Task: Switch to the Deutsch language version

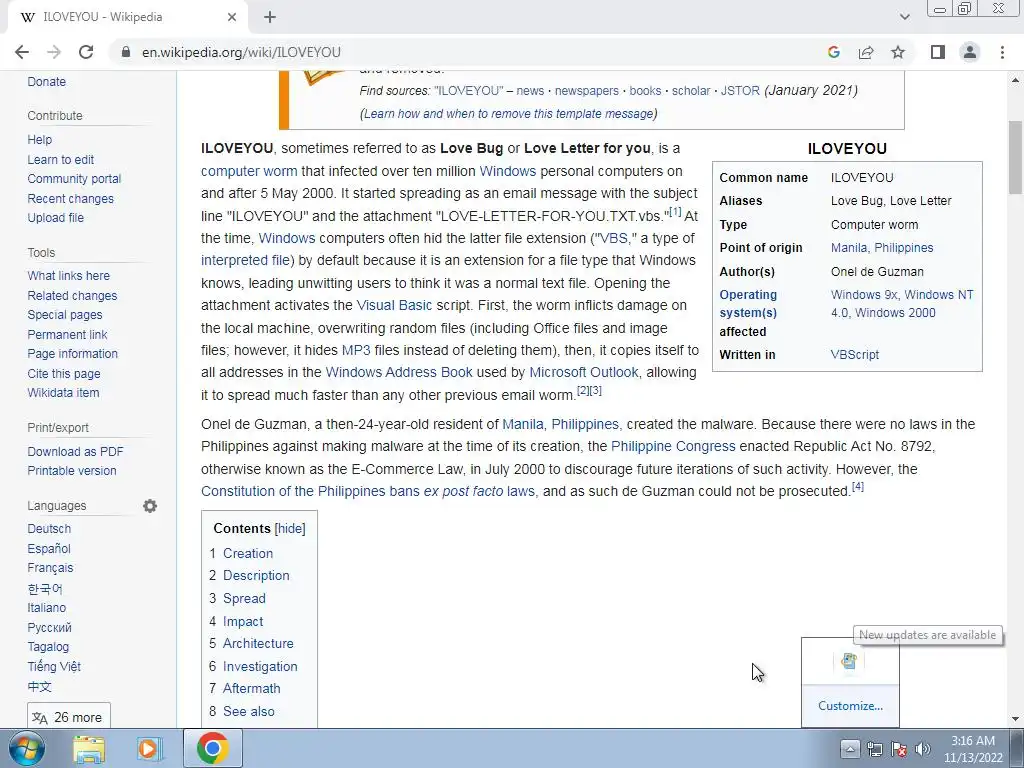Action: coord(49,528)
